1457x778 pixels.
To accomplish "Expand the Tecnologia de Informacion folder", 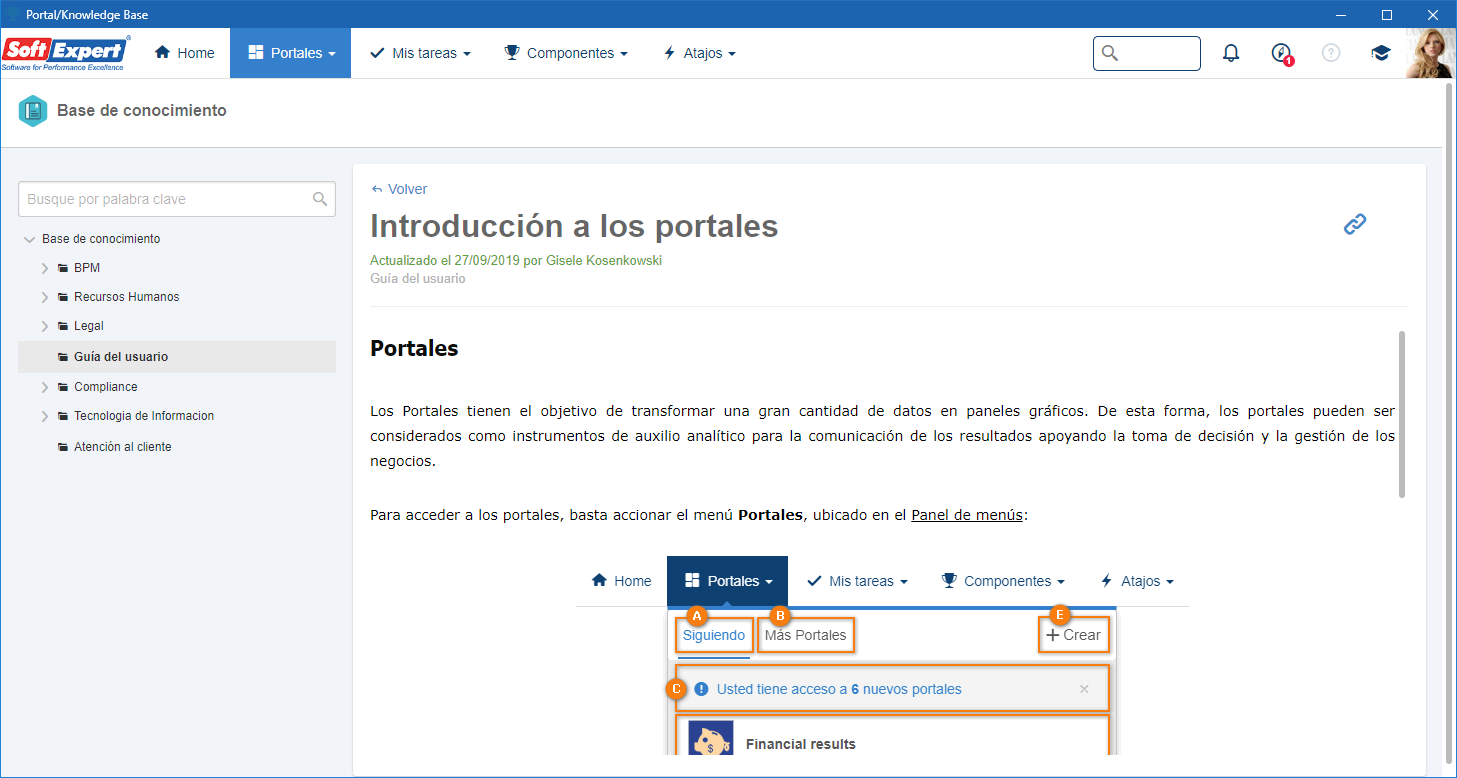I will 45,416.
